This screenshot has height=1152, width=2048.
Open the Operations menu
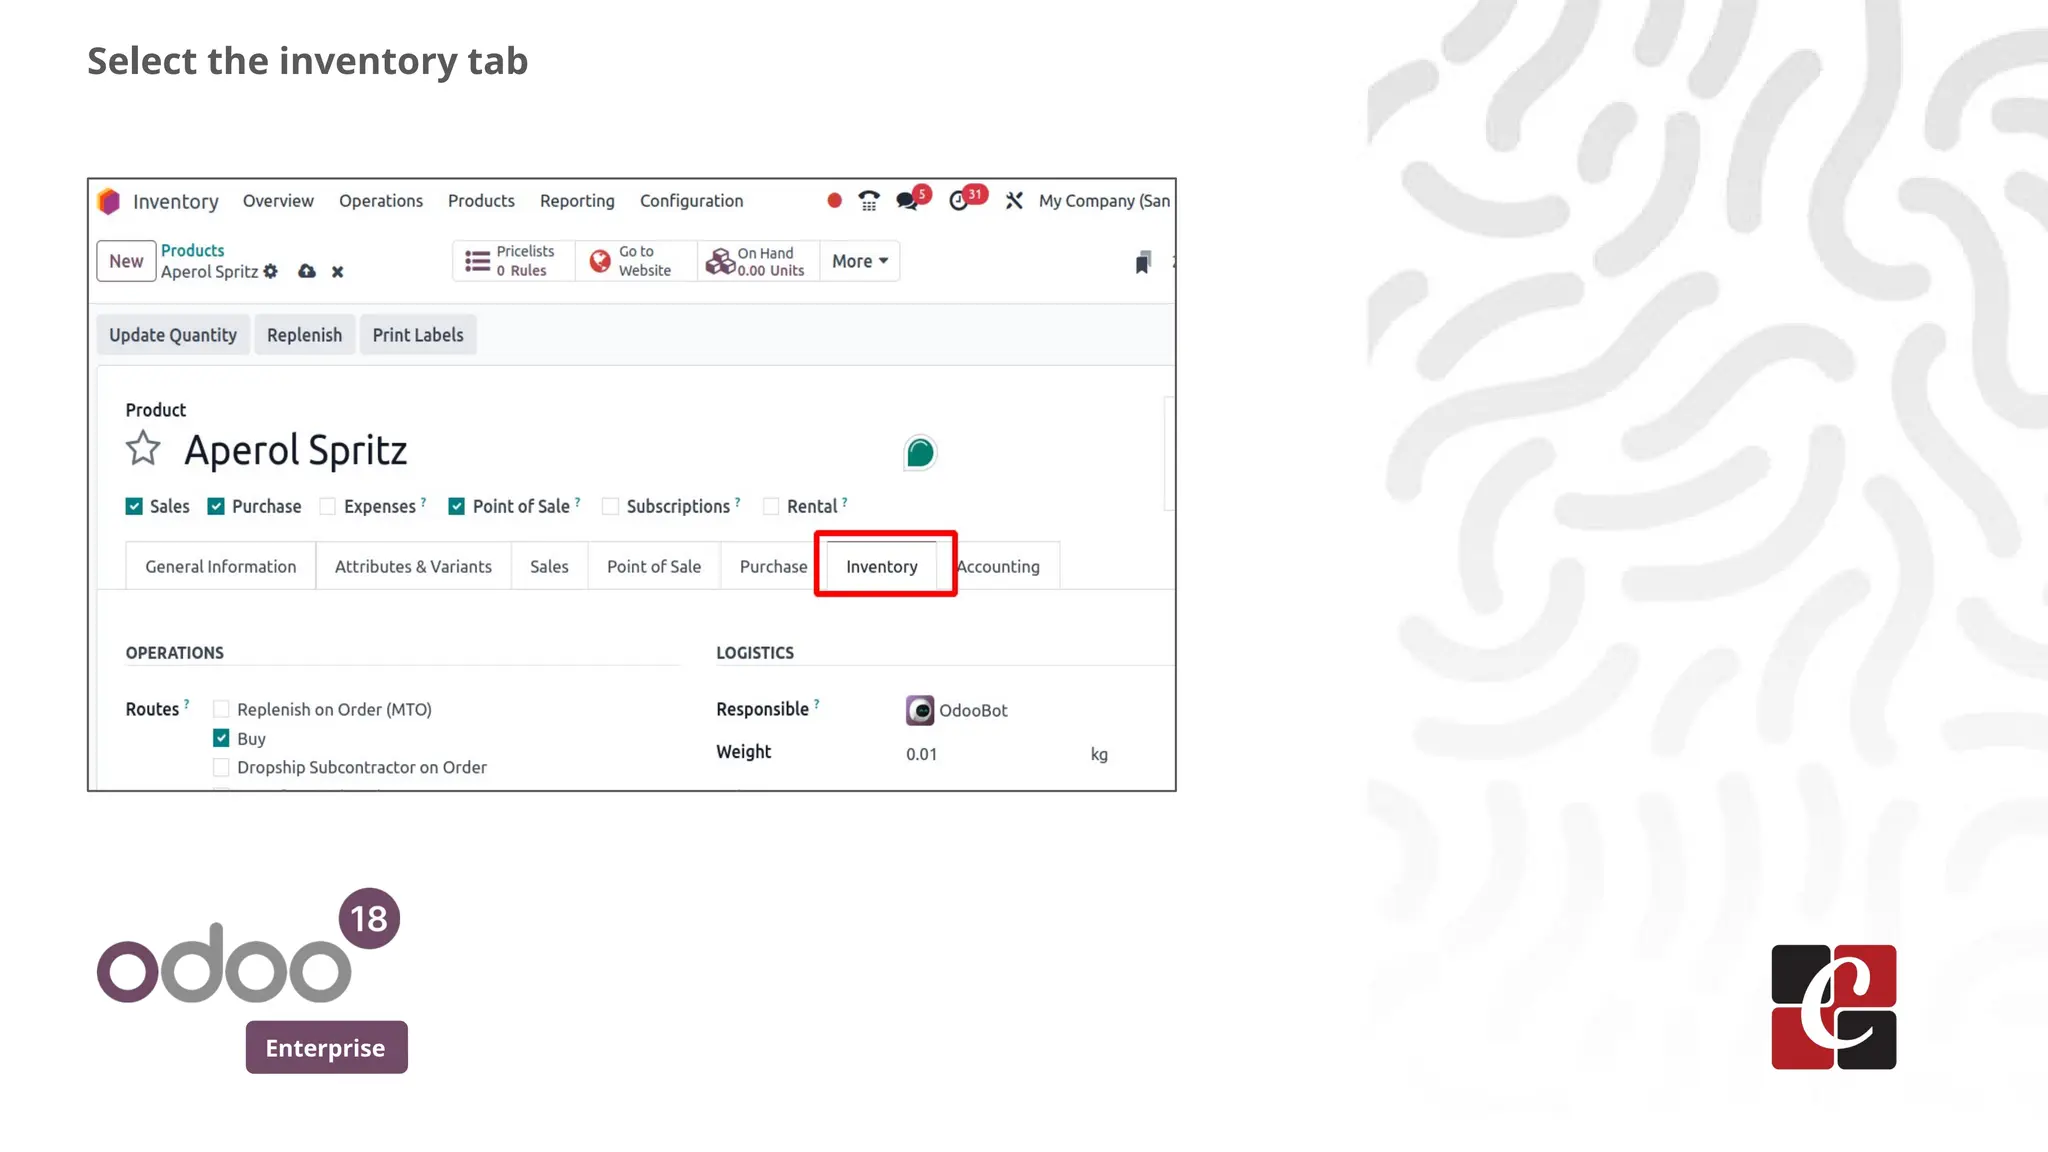[x=381, y=201]
